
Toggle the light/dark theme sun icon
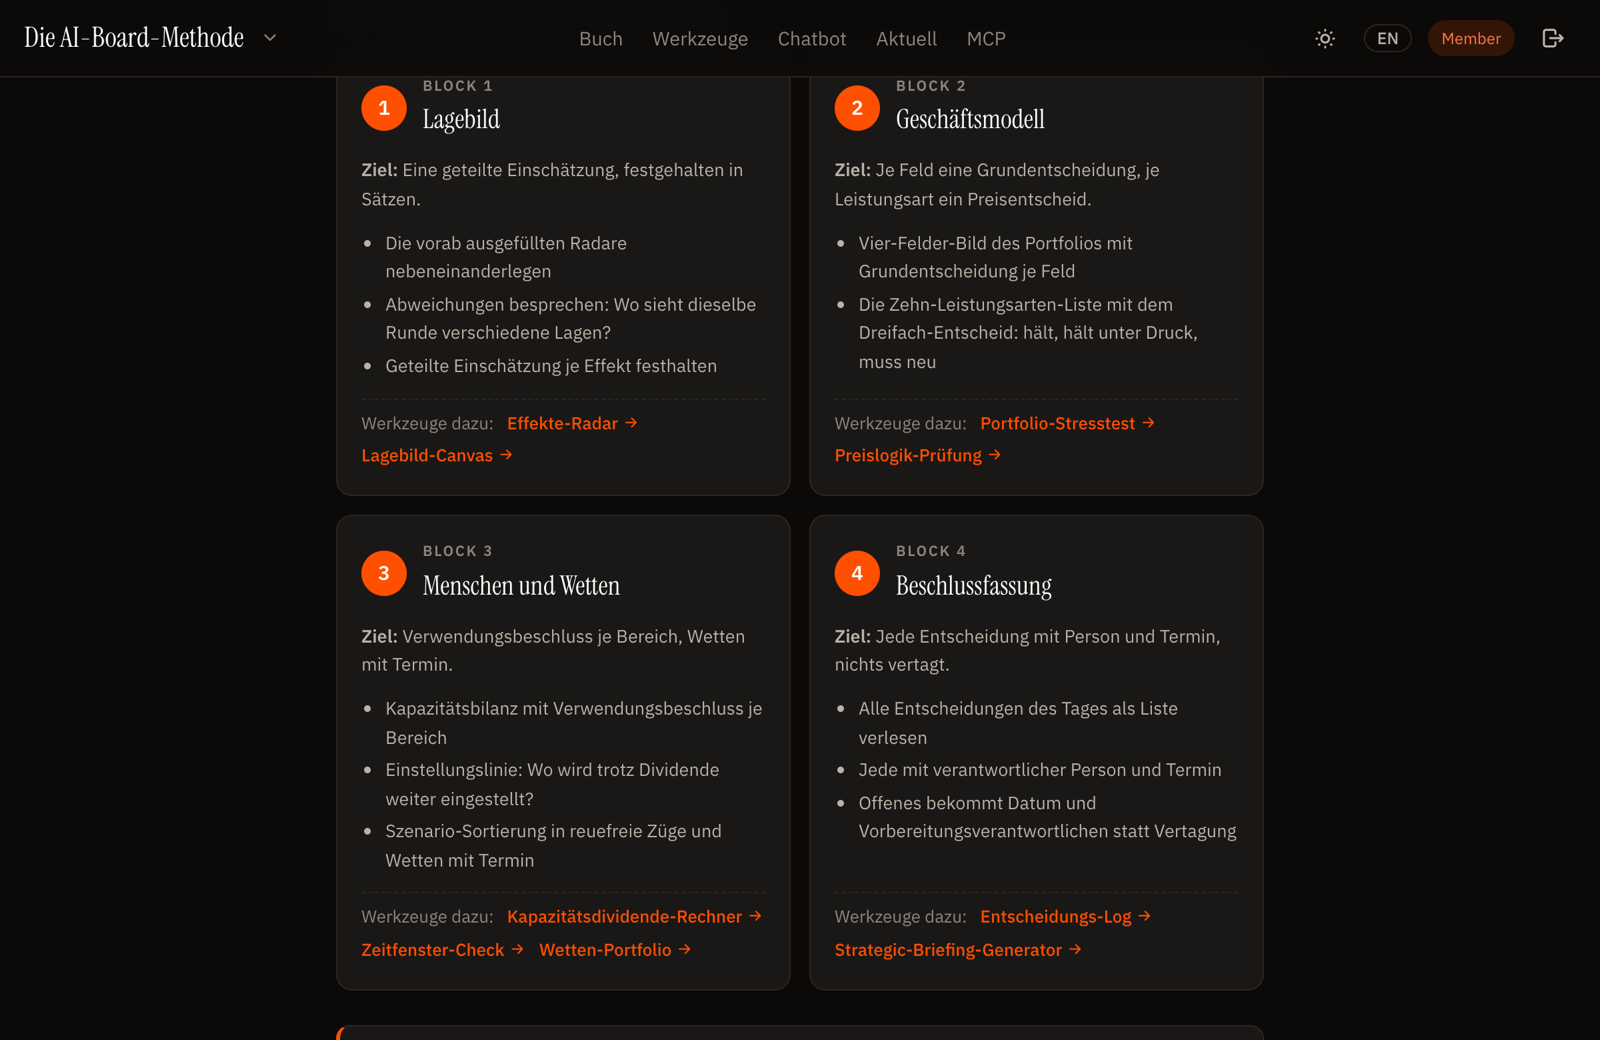1325,39
